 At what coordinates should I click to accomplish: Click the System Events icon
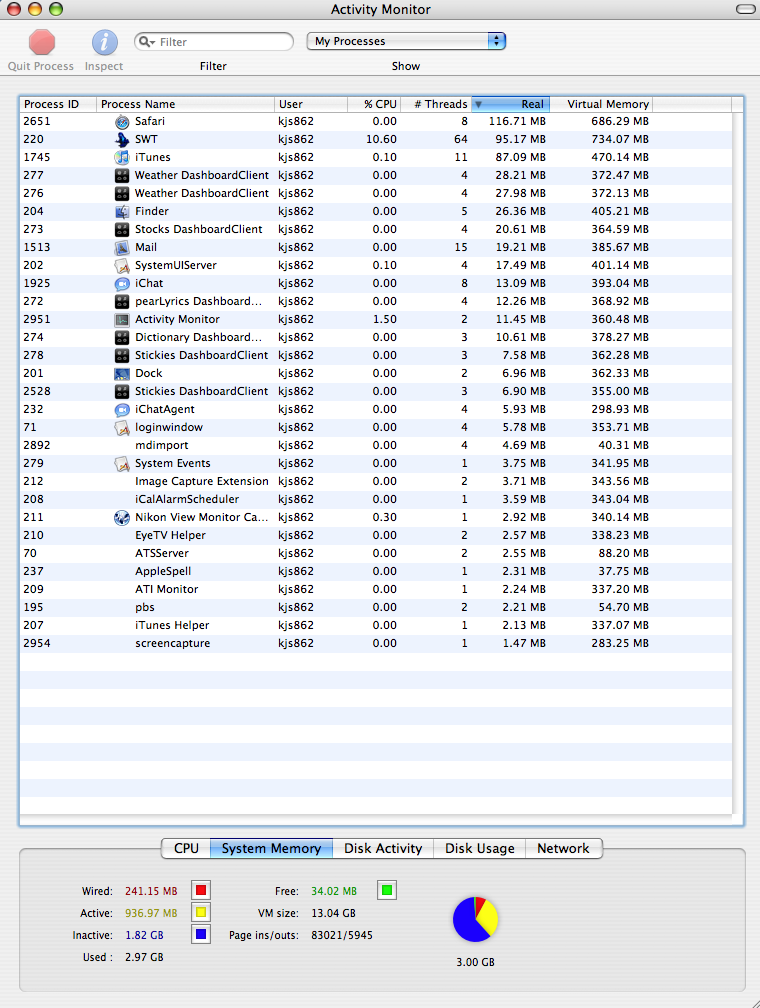pos(122,464)
